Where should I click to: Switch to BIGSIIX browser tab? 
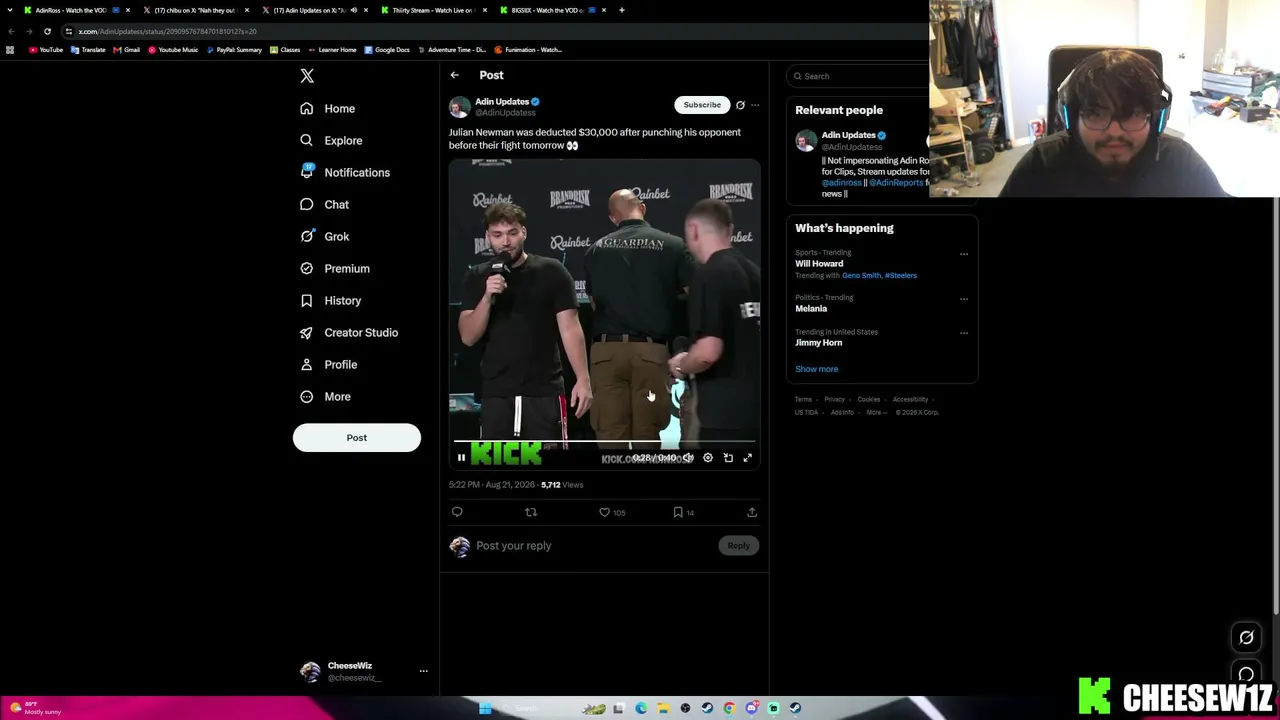point(551,10)
